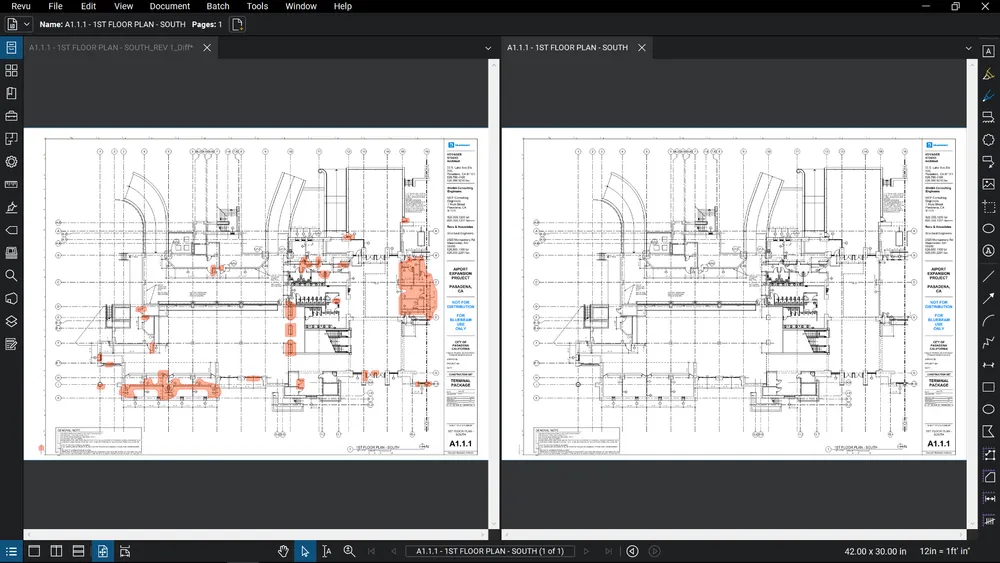The width and height of the screenshot is (1000, 563).
Task: Select the Pan hand tool
Action: click(283, 551)
